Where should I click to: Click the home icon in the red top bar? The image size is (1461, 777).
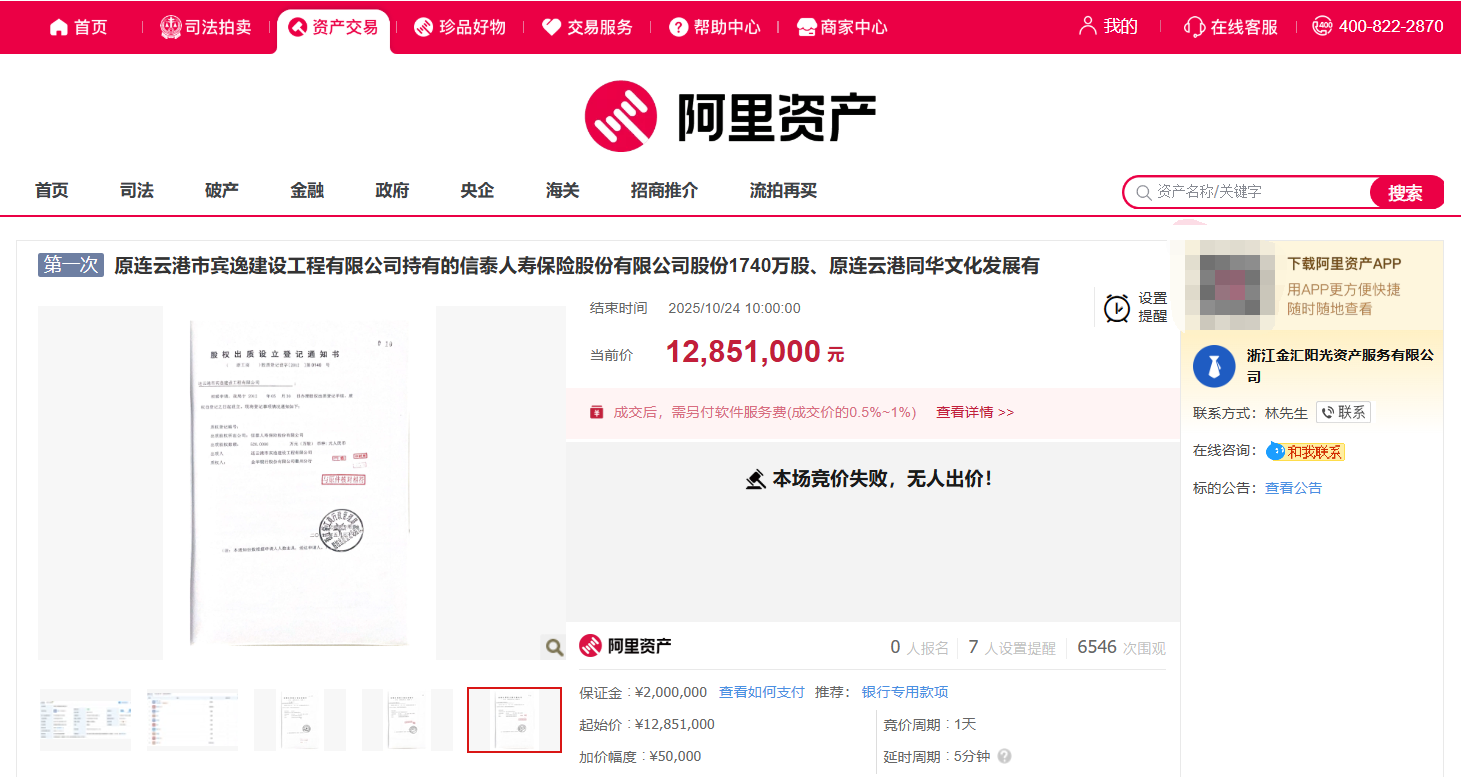pyautogui.click(x=59, y=27)
